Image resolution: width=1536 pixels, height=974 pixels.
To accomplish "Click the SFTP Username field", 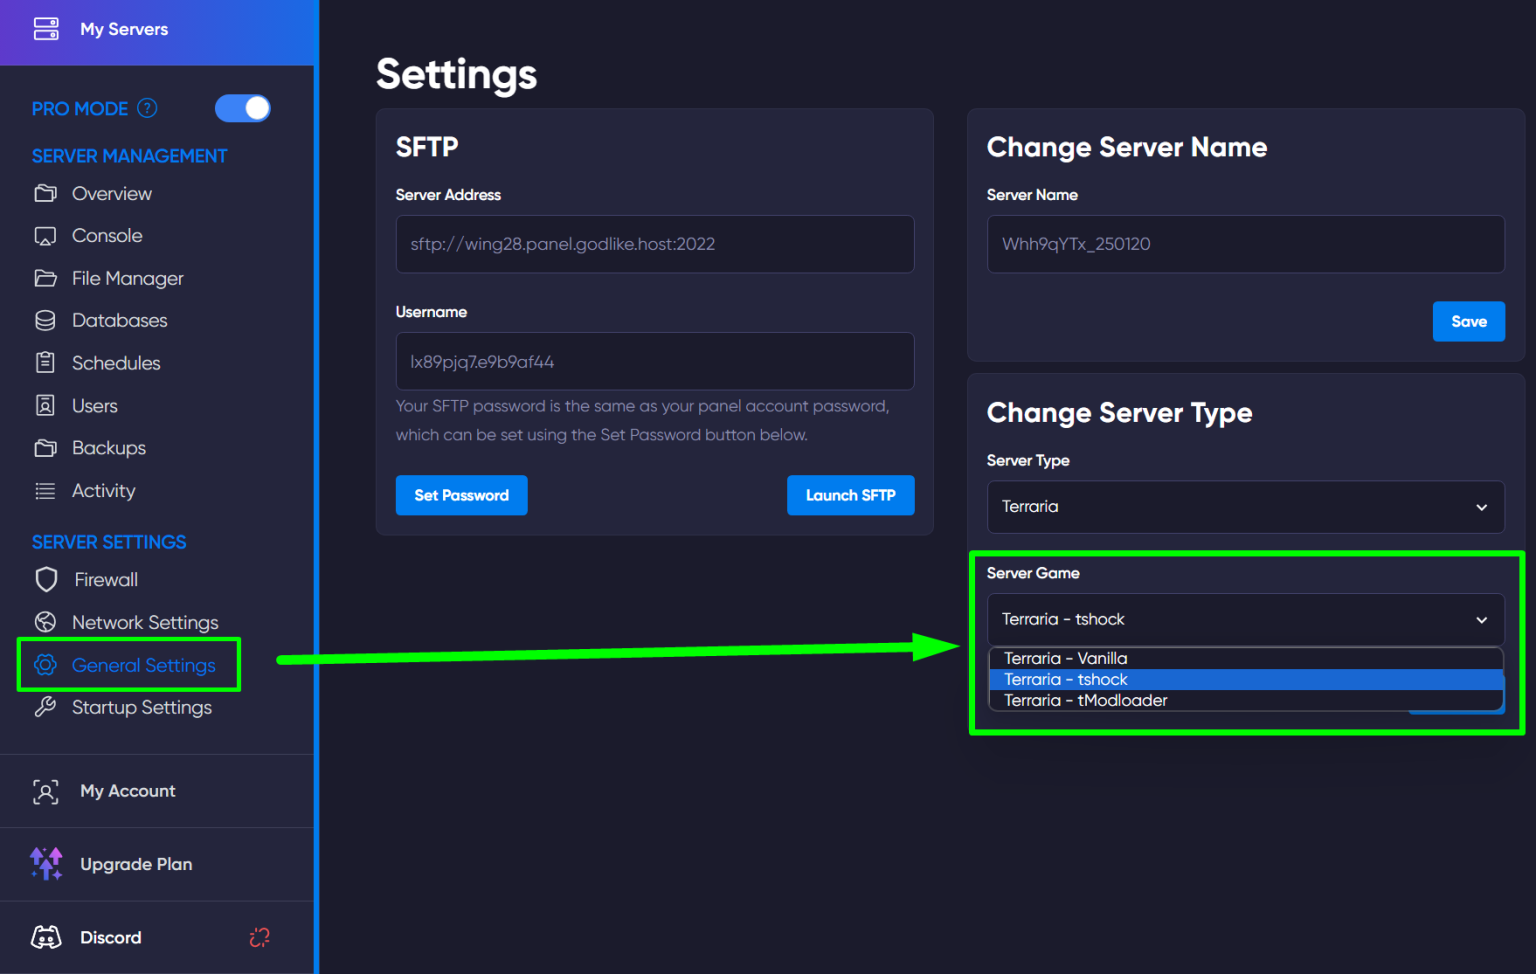I will [x=655, y=361].
